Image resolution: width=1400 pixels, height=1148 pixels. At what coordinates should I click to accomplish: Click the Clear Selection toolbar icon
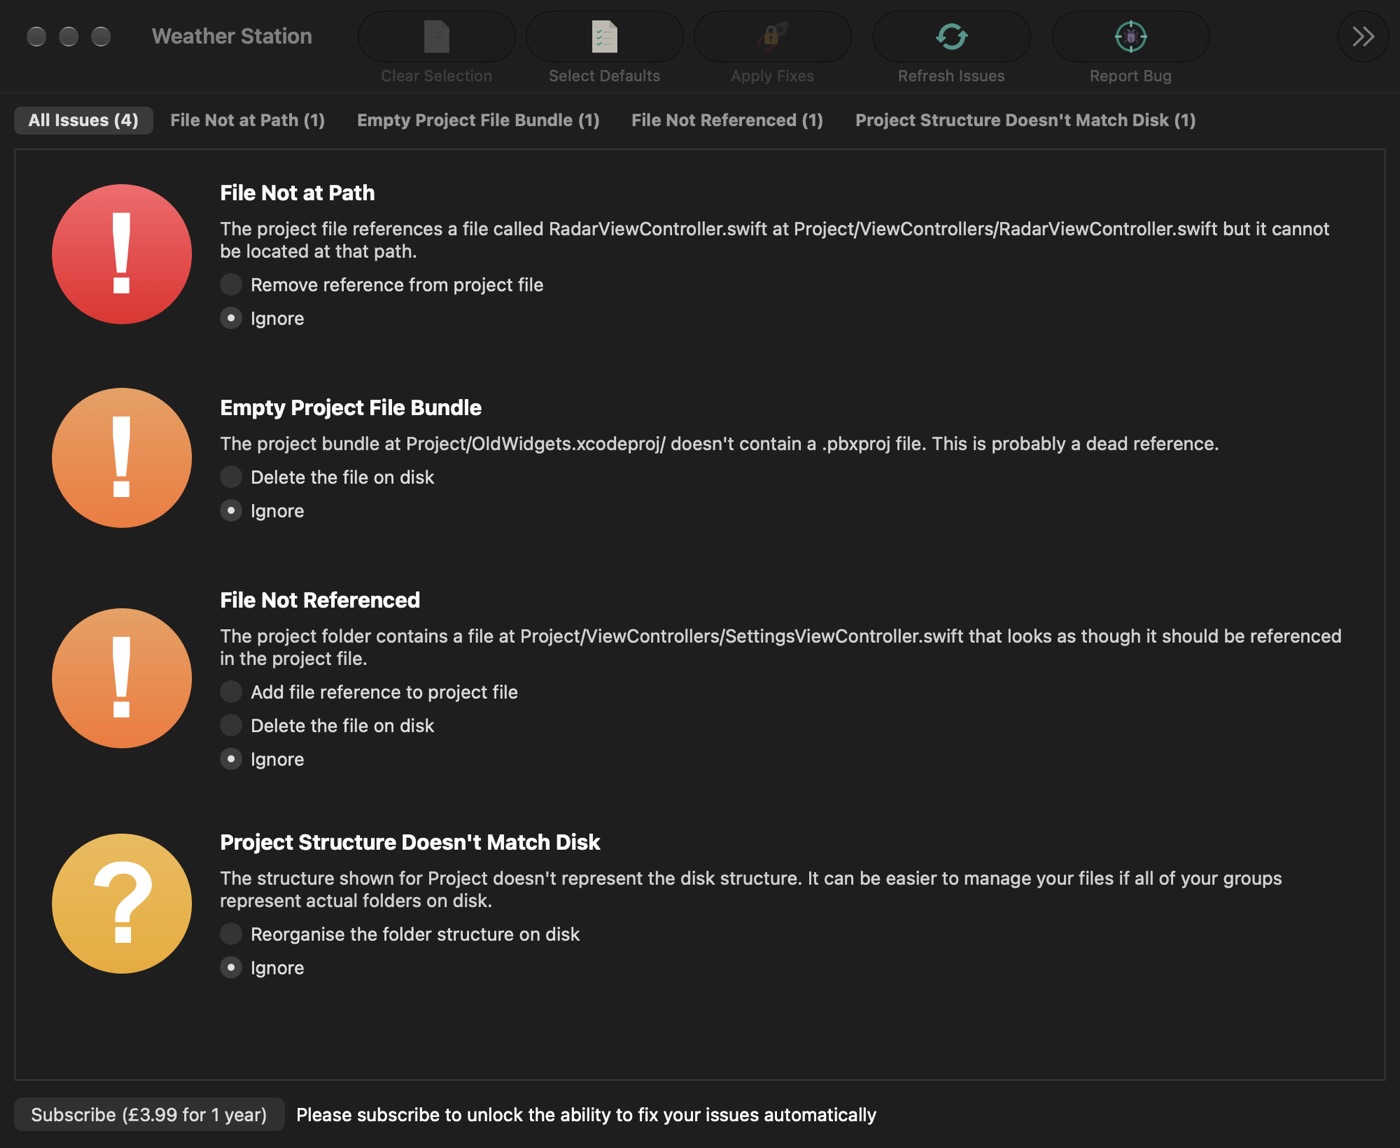tap(436, 37)
